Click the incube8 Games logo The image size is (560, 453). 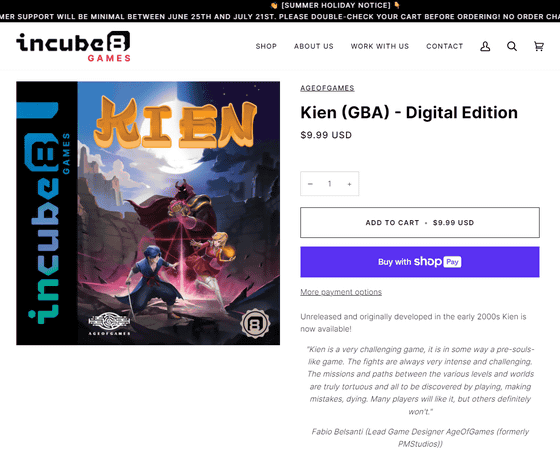click(73, 46)
